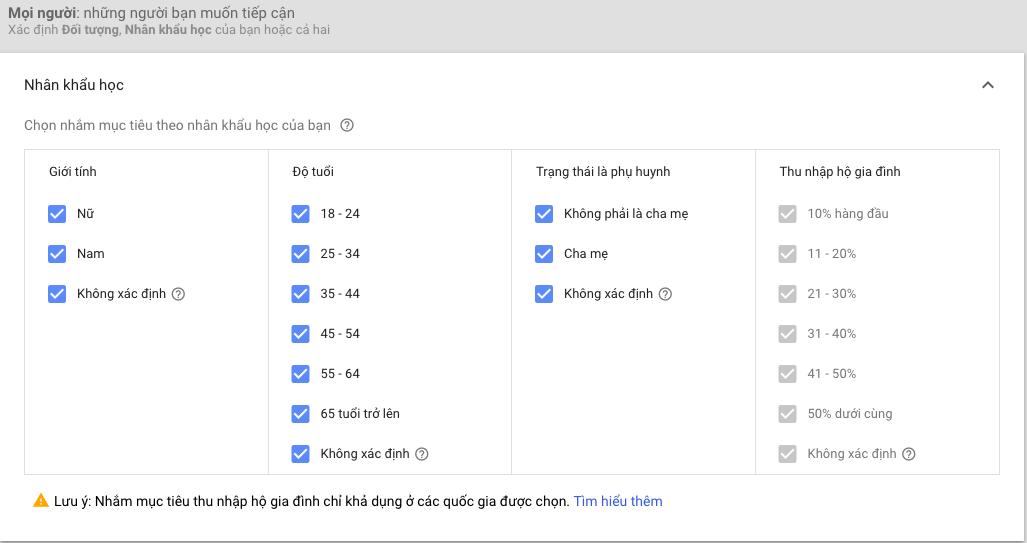Uncheck the 18 - 24 age checkbox
Screen dimensions: 1027x543
(x=301, y=214)
